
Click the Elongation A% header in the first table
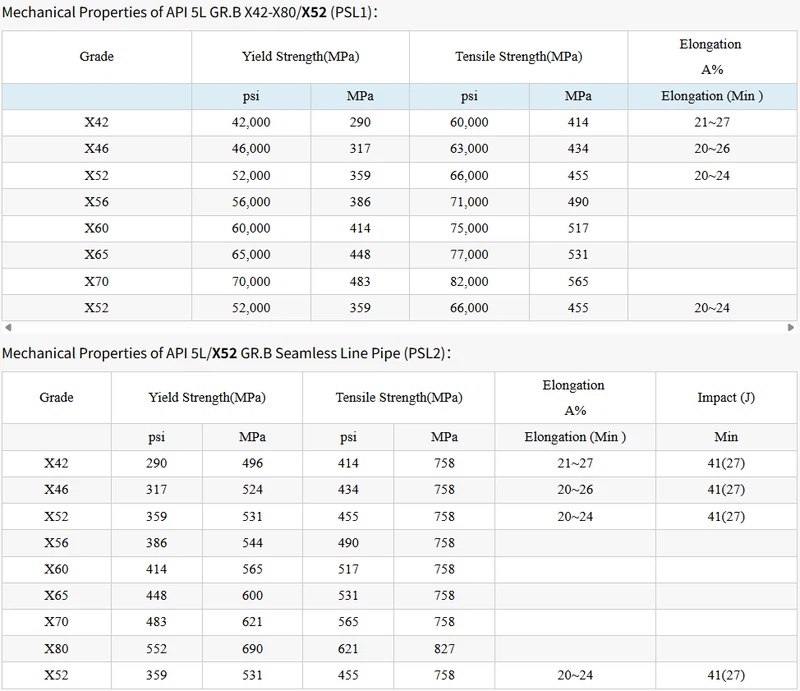[713, 57]
